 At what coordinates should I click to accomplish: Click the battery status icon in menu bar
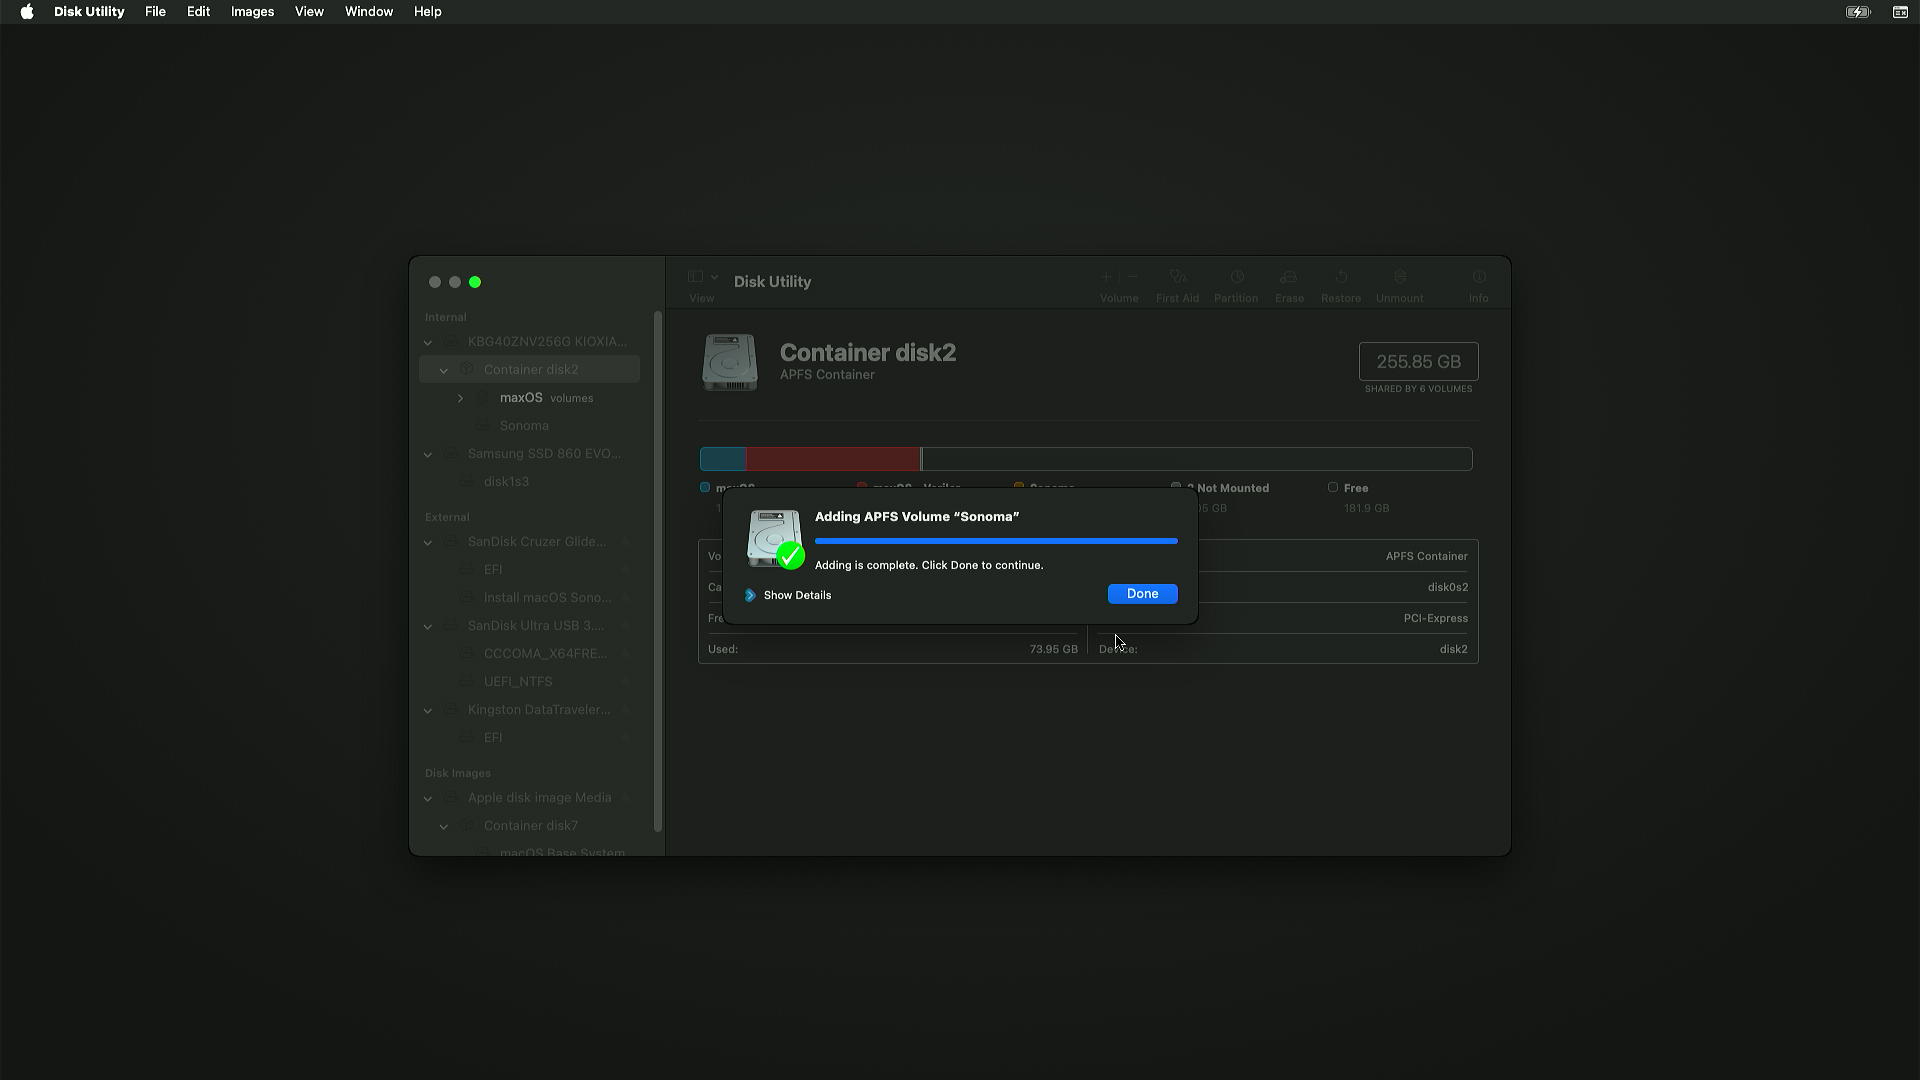pyautogui.click(x=1857, y=12)
